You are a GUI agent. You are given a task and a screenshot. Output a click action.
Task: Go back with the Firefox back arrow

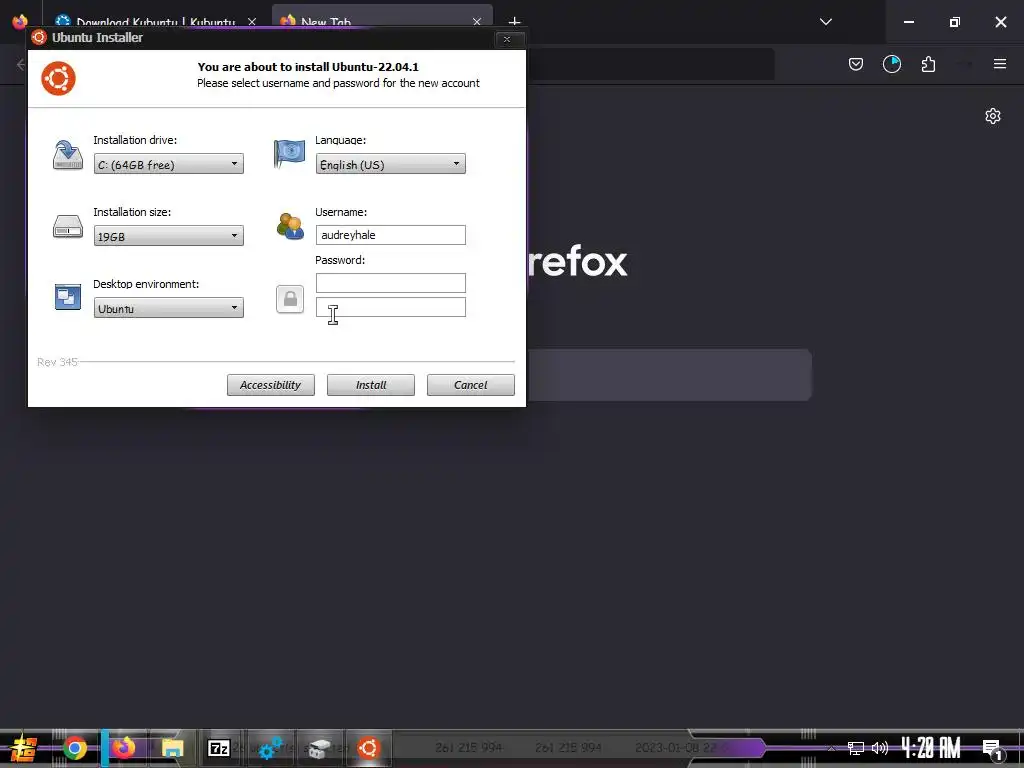pyautogui.click(x=20, y=64)
